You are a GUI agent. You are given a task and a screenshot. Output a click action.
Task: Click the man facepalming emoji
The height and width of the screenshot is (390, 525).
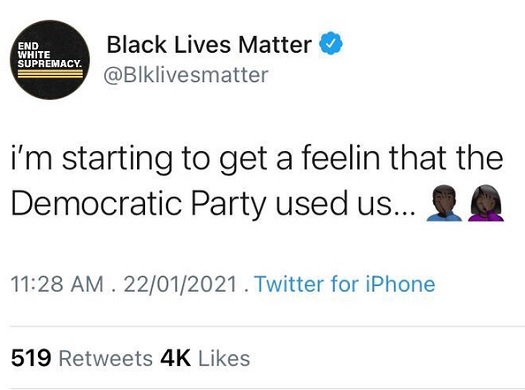[444, 204]
